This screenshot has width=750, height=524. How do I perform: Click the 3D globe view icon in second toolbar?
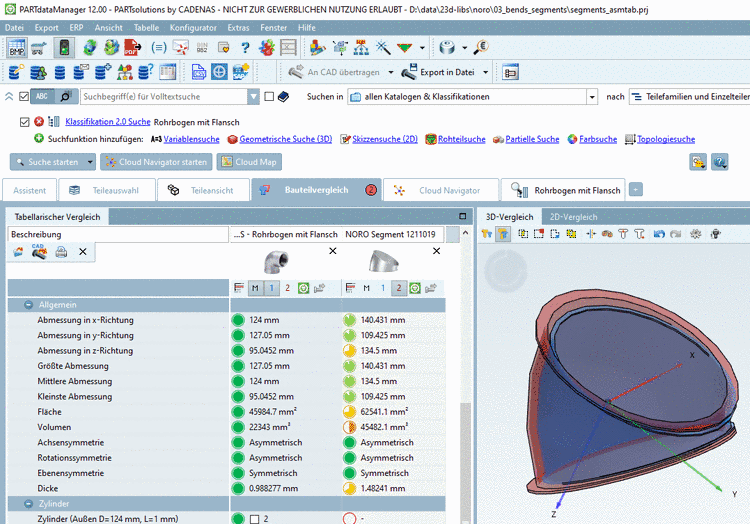coord(219,72)
